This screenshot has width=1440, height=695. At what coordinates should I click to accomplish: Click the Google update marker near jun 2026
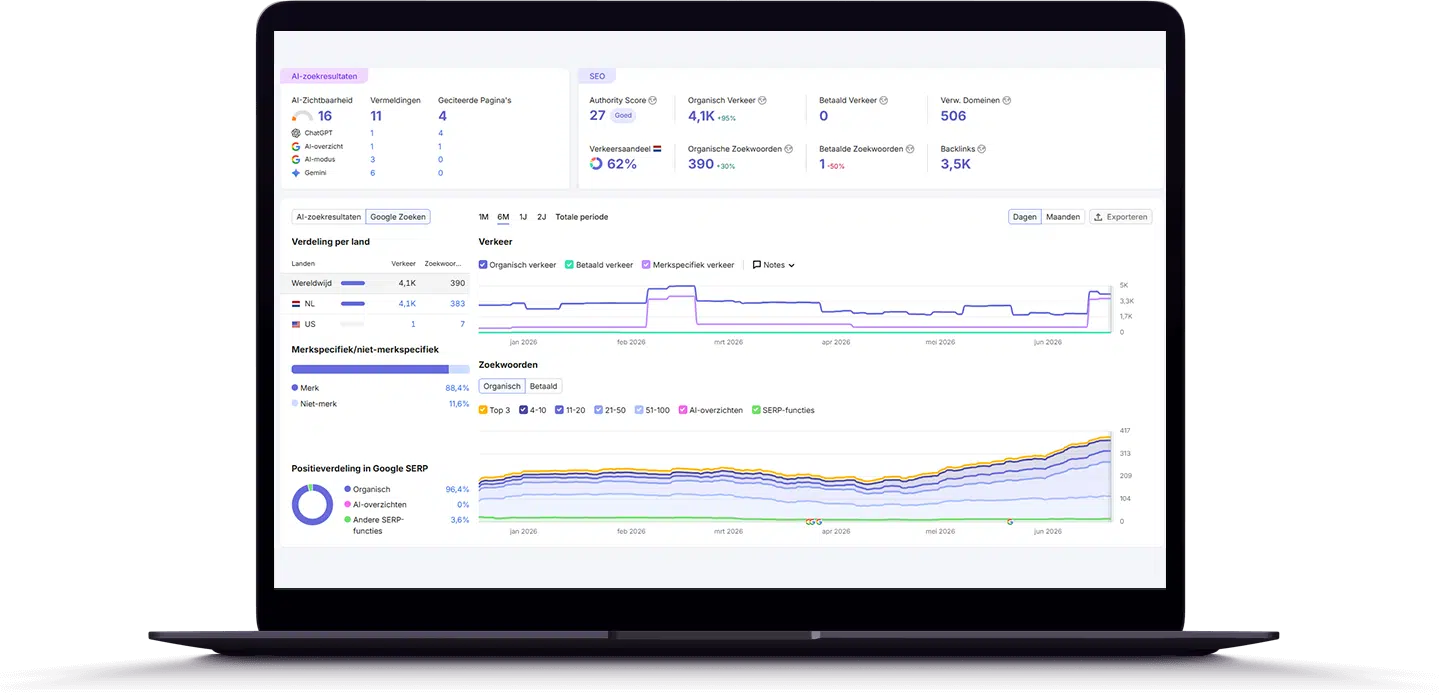point(1010,522)
